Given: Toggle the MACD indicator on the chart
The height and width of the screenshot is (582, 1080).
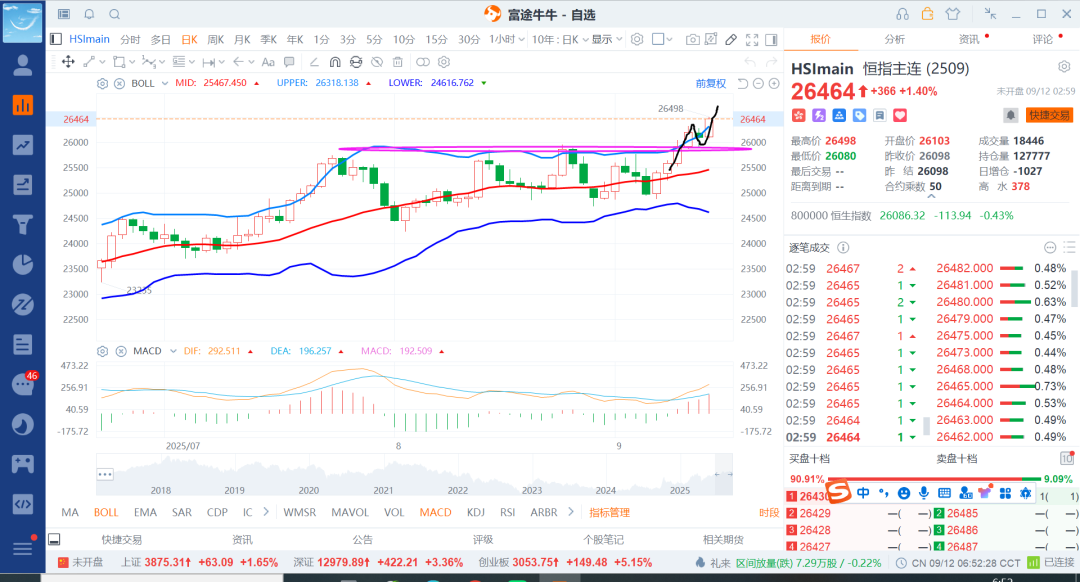Looking at the screenshot, I should click(435, 512).
